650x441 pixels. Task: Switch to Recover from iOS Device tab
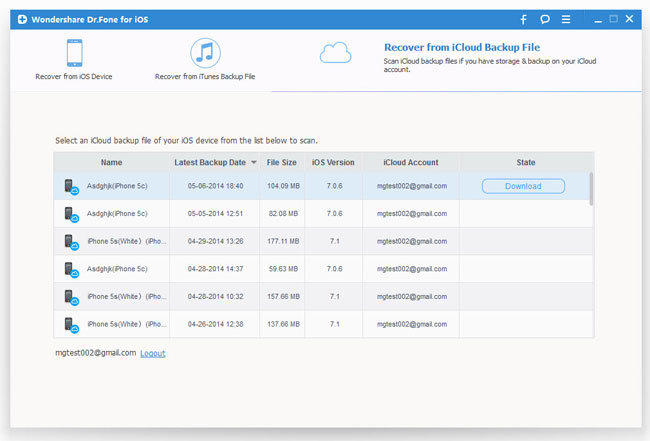[x=74, y=76]
